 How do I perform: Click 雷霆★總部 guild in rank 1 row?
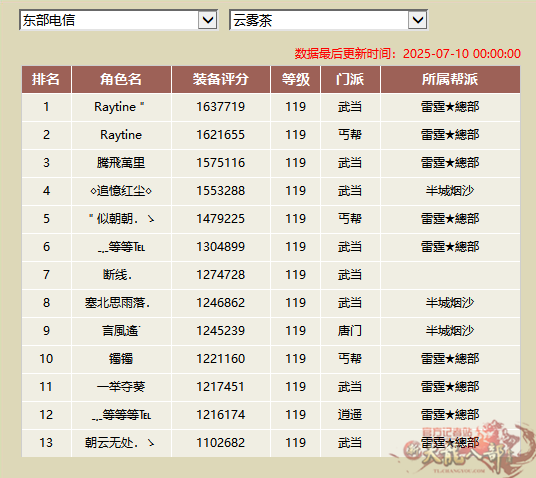coord(450,107)
